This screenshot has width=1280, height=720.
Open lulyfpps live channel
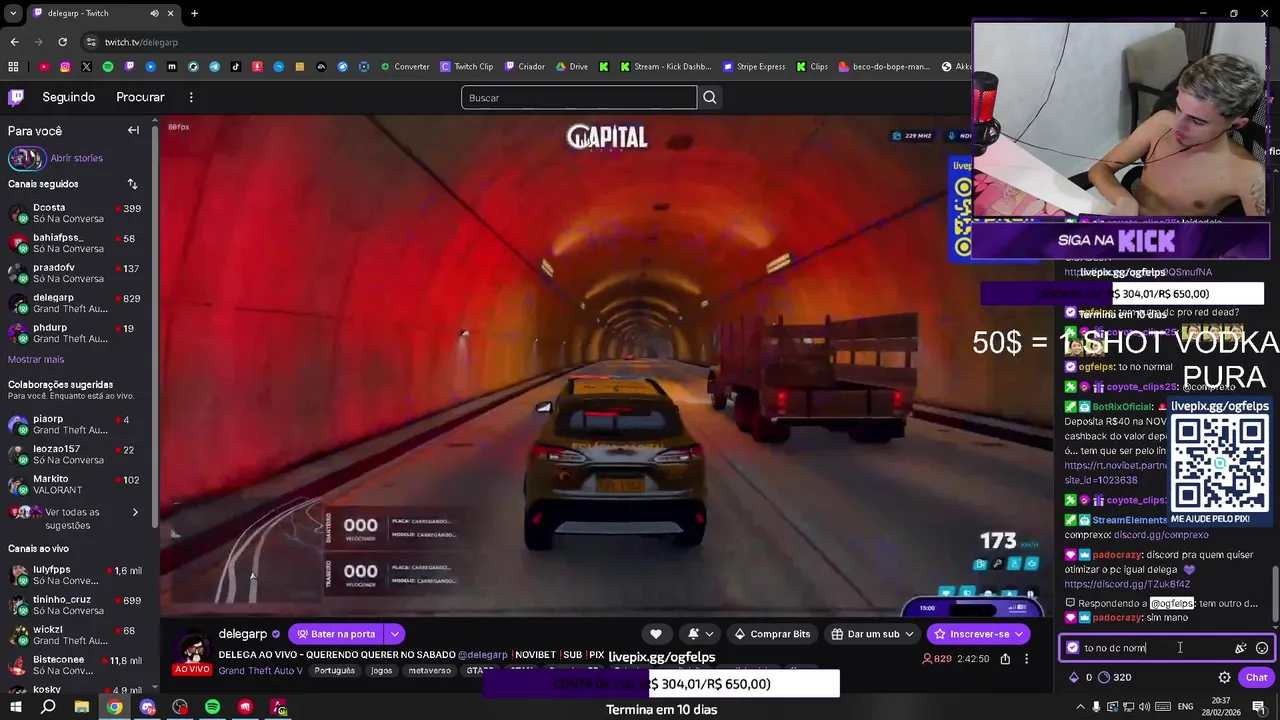point(76,575)
